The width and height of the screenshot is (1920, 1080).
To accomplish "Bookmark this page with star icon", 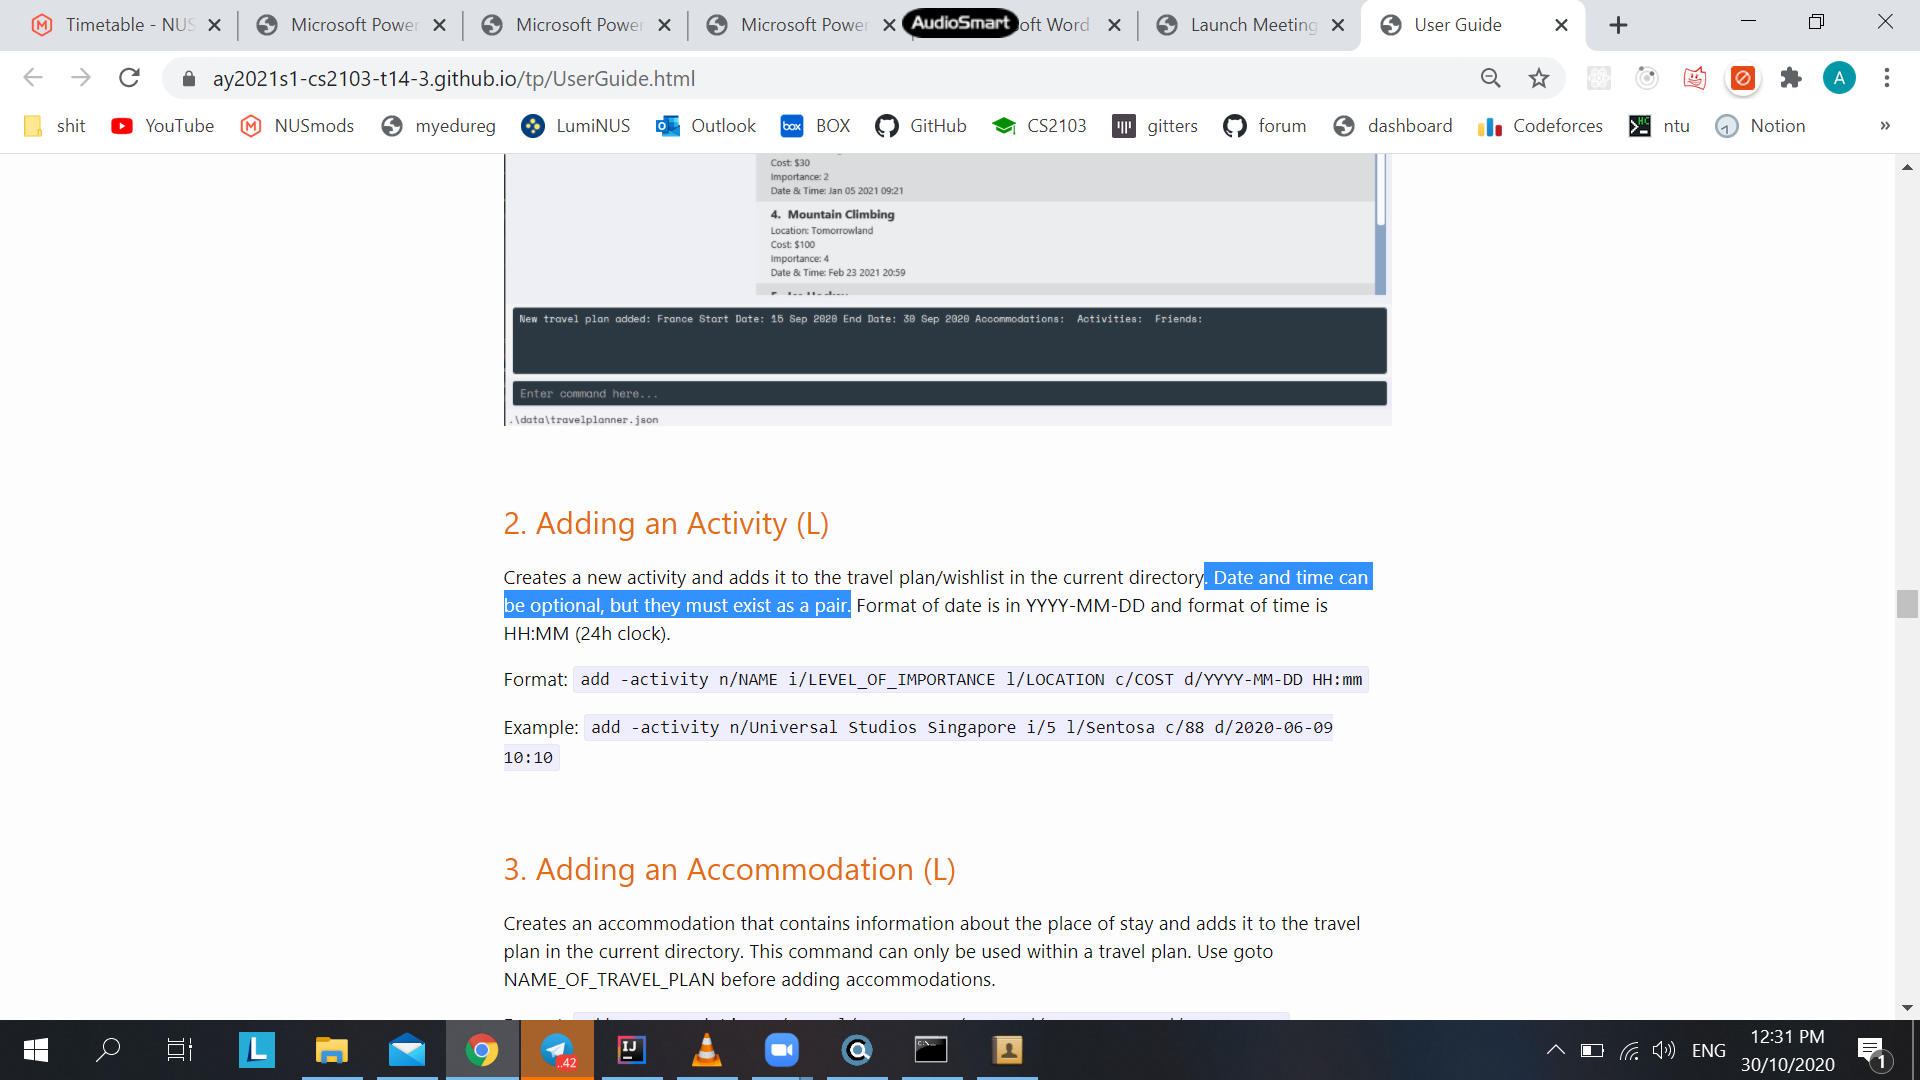I will (x=1538, y=78).
